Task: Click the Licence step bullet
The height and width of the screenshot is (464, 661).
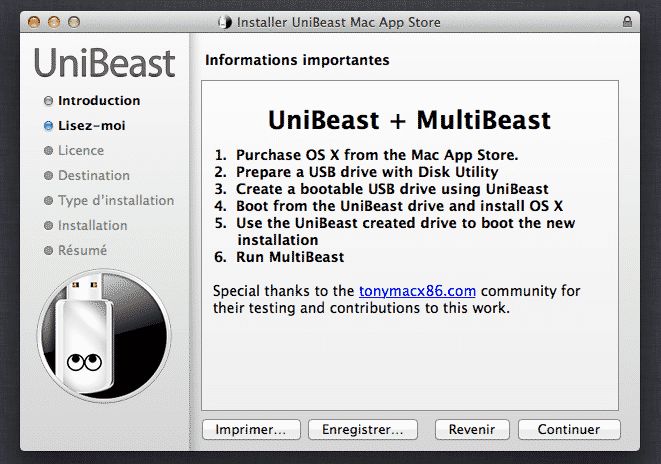Action: (48, 150)
